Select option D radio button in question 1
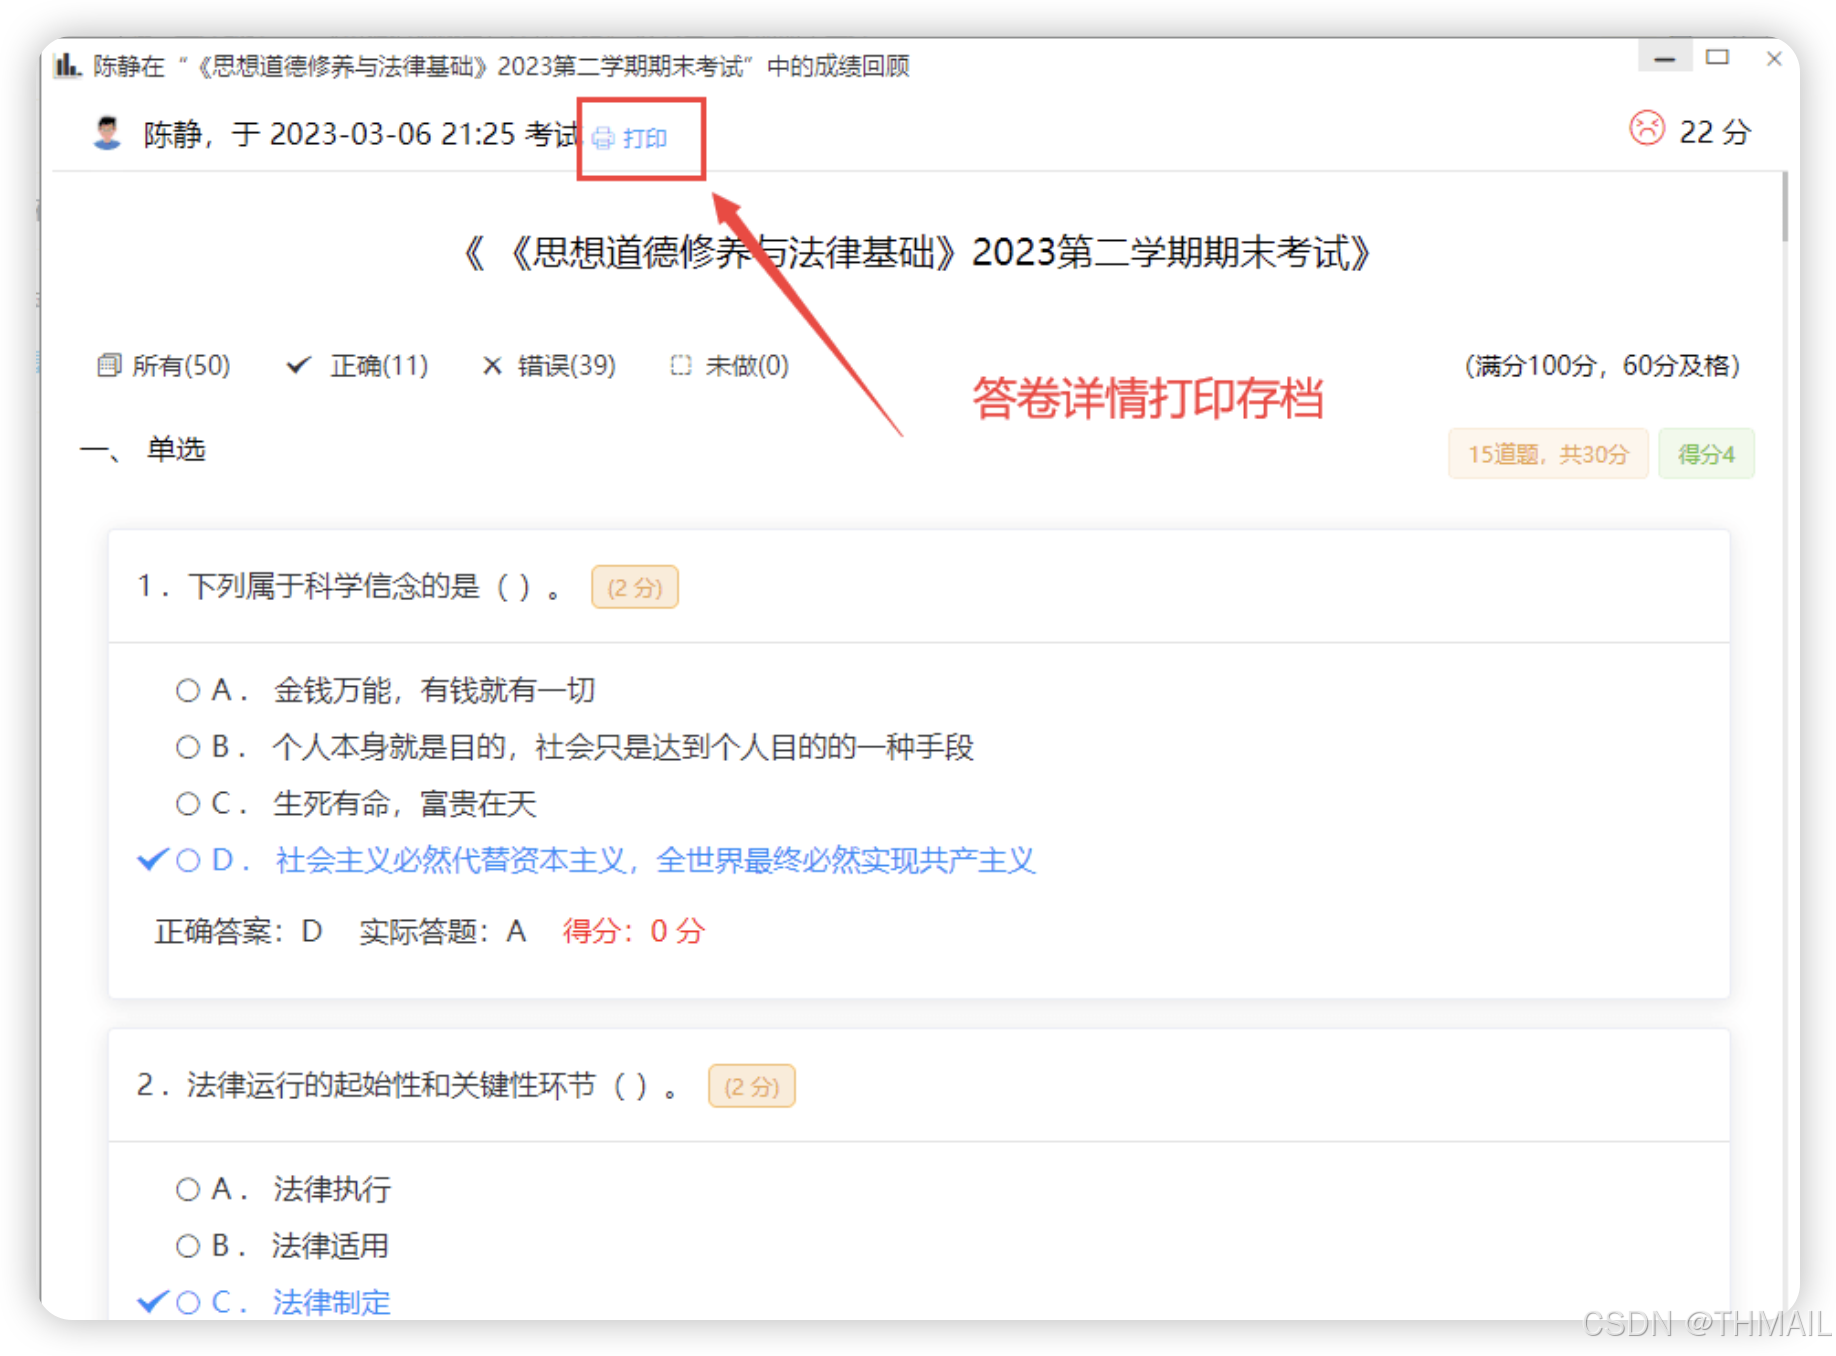The width and height of the screenshot is (1836, 1356). click(x=188, y=860)
